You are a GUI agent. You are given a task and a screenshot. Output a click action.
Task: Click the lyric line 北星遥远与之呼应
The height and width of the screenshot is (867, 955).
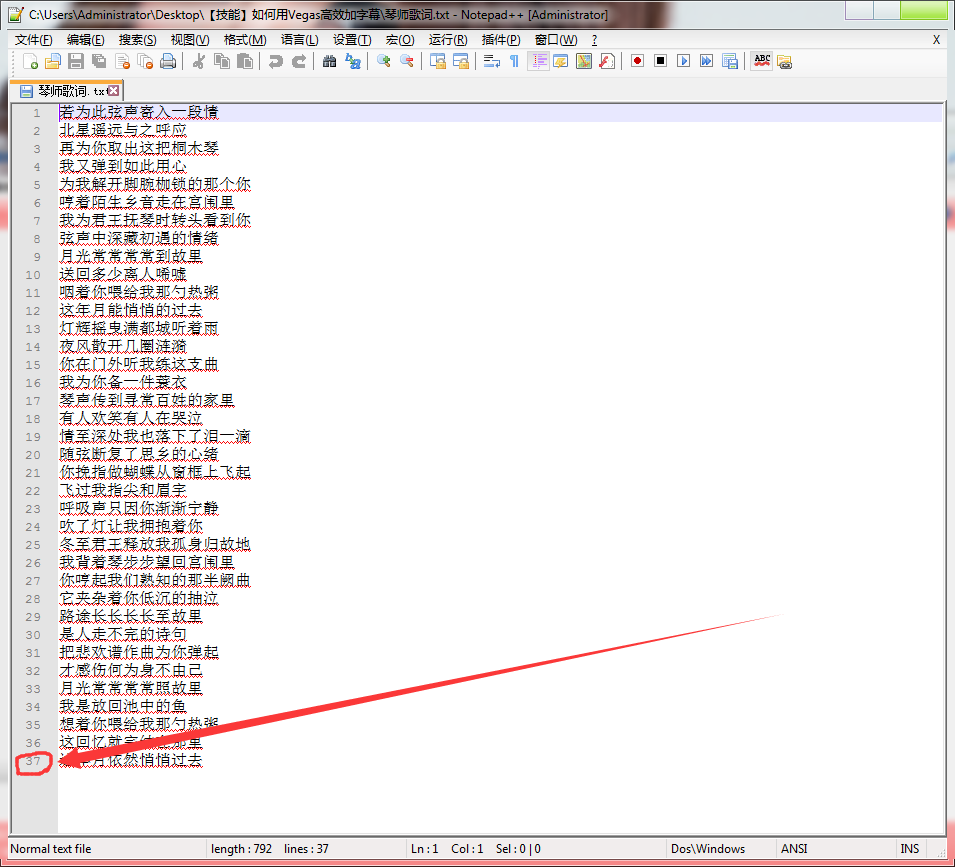122,130
